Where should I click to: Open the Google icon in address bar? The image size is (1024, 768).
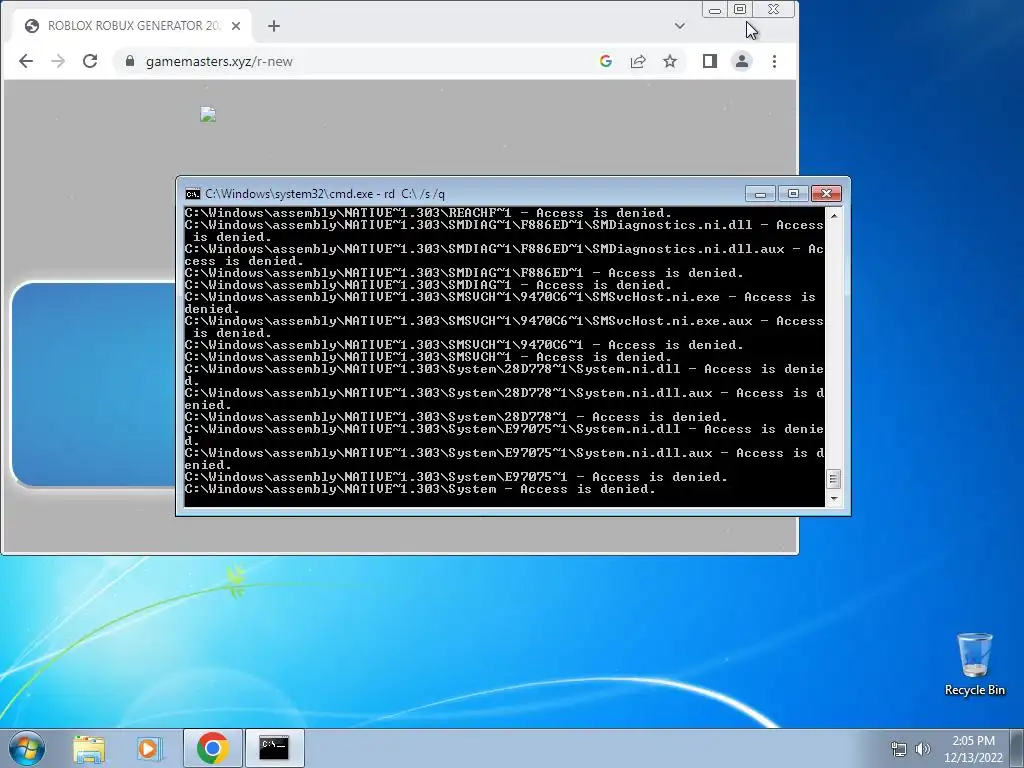[606, 61]
